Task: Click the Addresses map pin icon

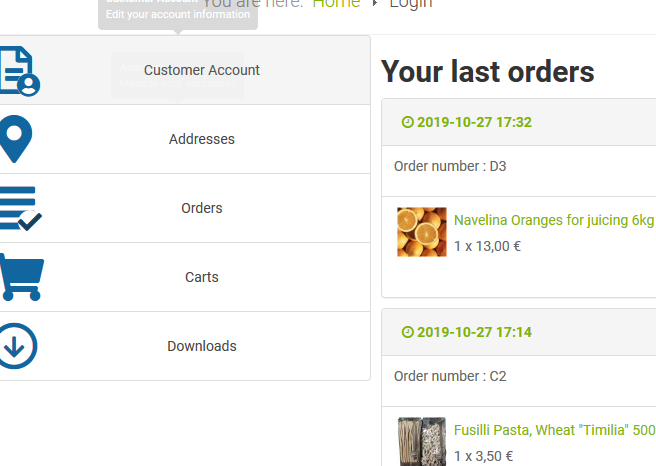Action: click(16, 139)
